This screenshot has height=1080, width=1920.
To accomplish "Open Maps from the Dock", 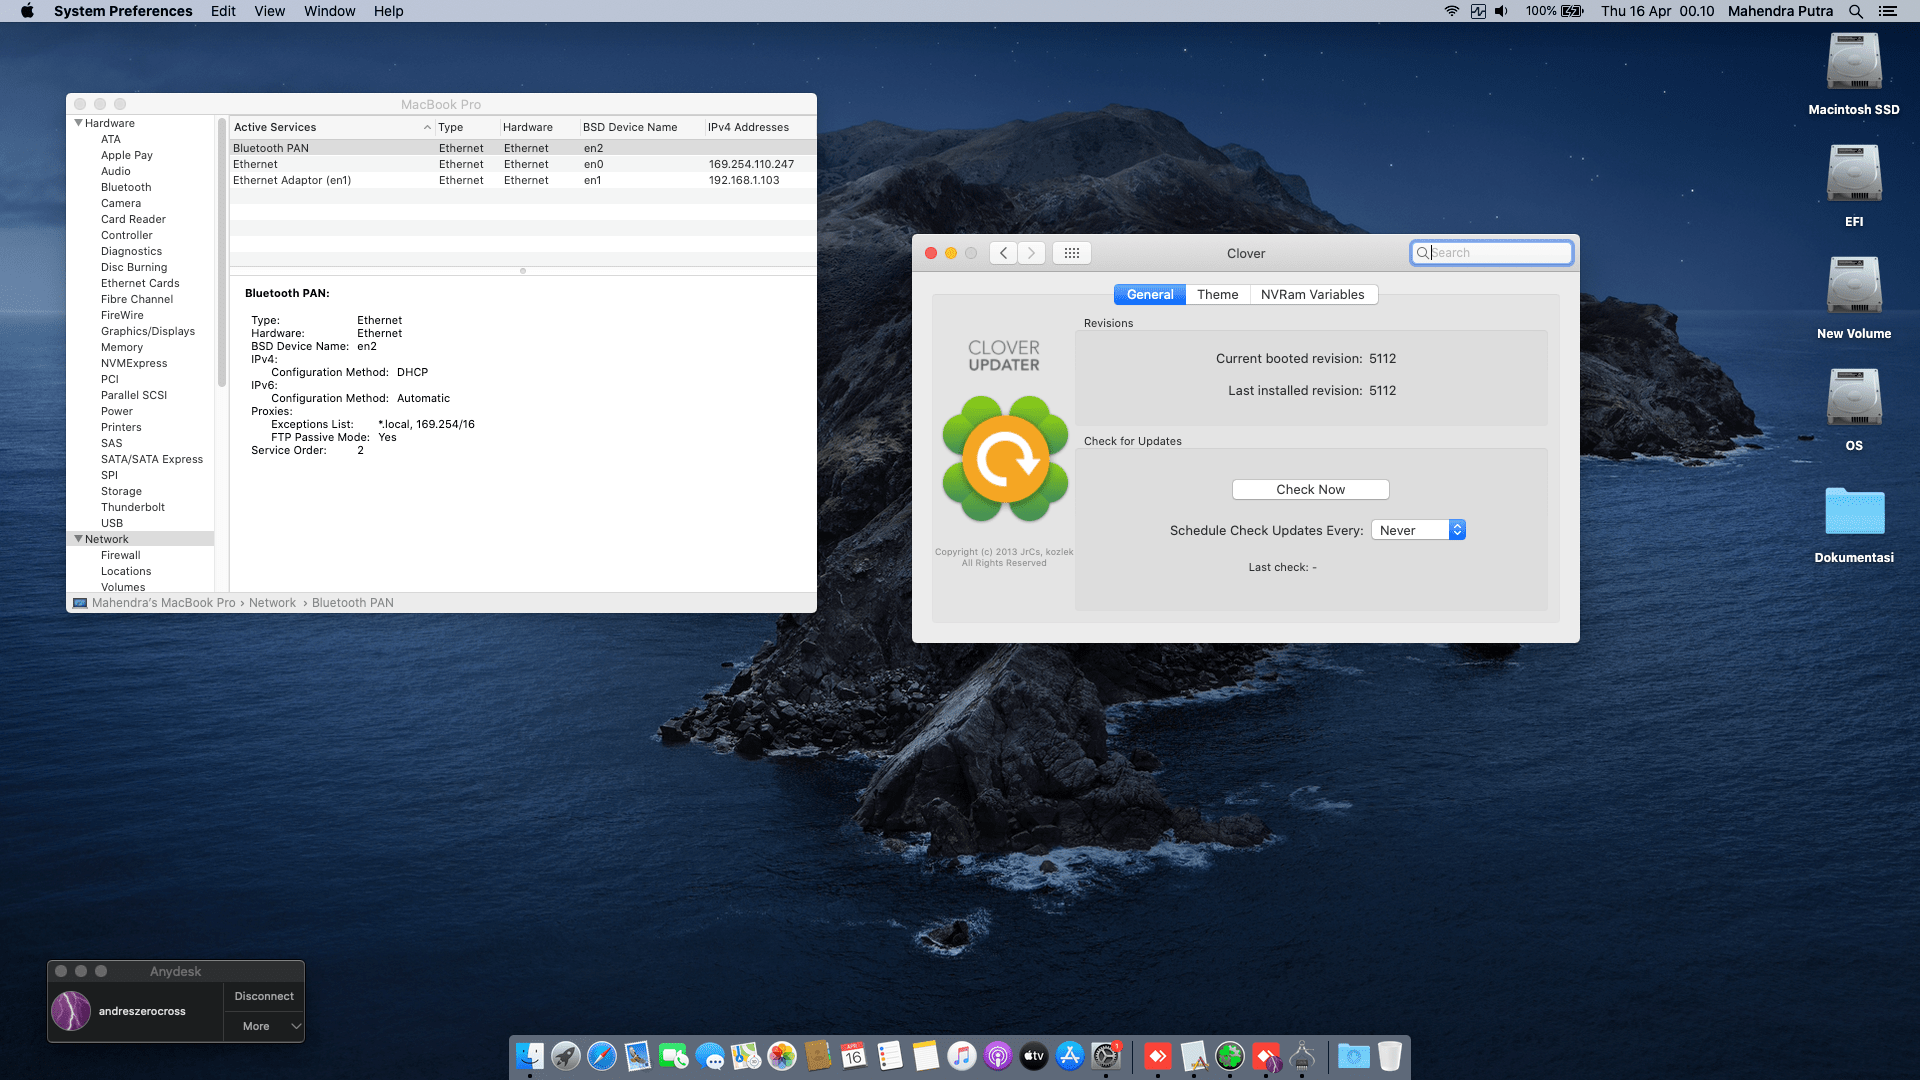I will 746,1056.
